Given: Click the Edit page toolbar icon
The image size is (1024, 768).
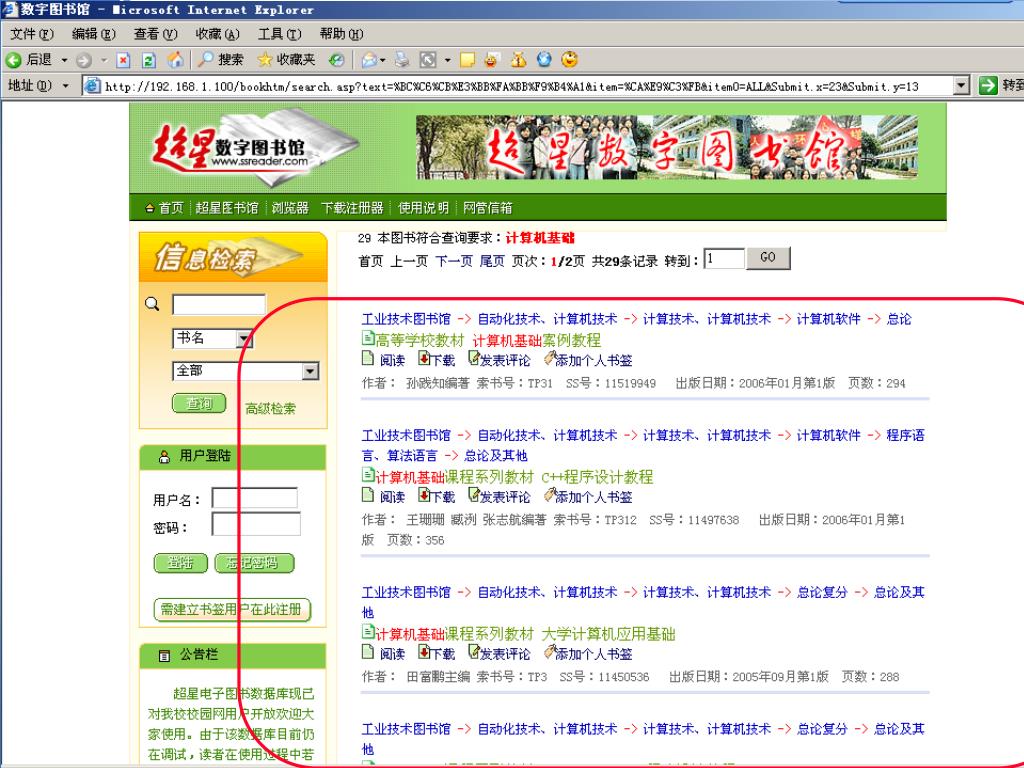Looking at the screenshot, I should [428, 60].
